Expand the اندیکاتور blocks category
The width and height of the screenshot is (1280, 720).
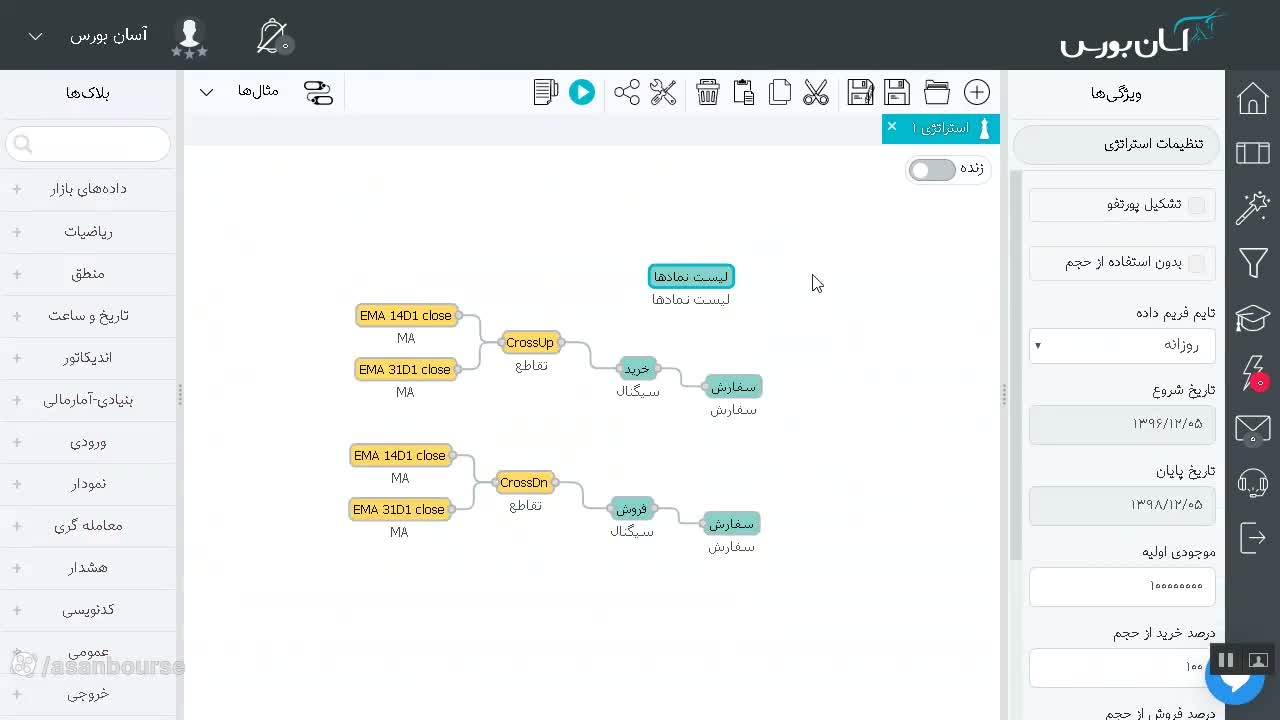tap(89, 357)
